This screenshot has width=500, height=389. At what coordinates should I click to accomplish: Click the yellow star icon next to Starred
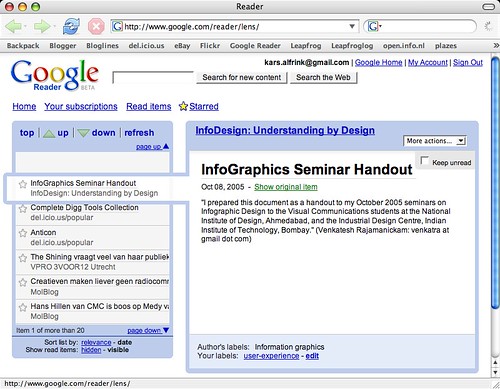click(x=183, y=106)
